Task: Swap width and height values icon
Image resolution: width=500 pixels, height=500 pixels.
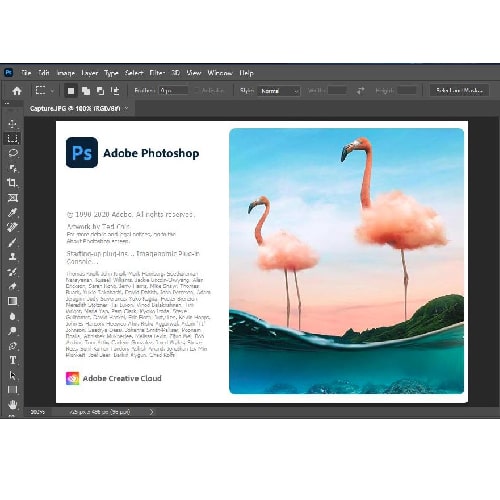Action: coord(360,91)
